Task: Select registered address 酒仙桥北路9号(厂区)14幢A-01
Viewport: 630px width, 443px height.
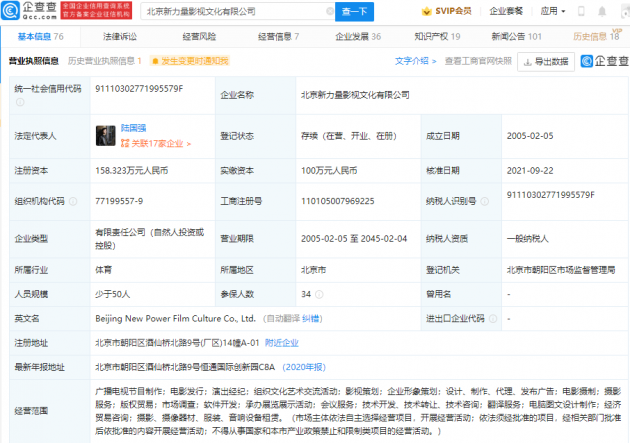Action: pyautogui.click(x=177, y=343)
